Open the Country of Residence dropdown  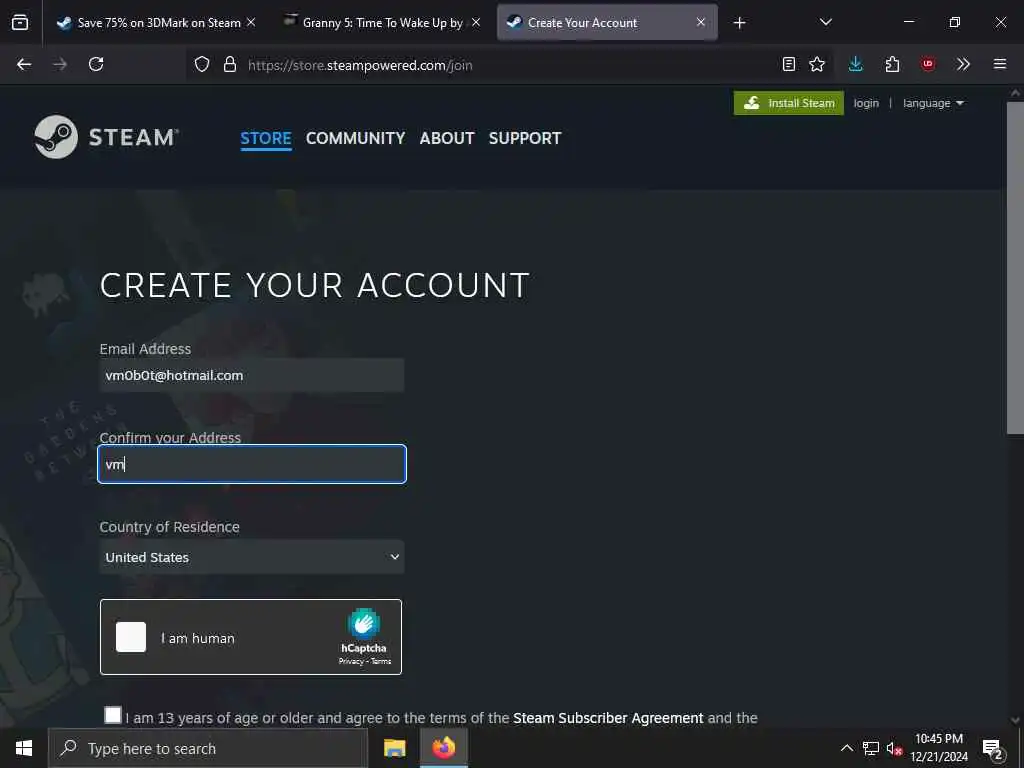[251, 557]
